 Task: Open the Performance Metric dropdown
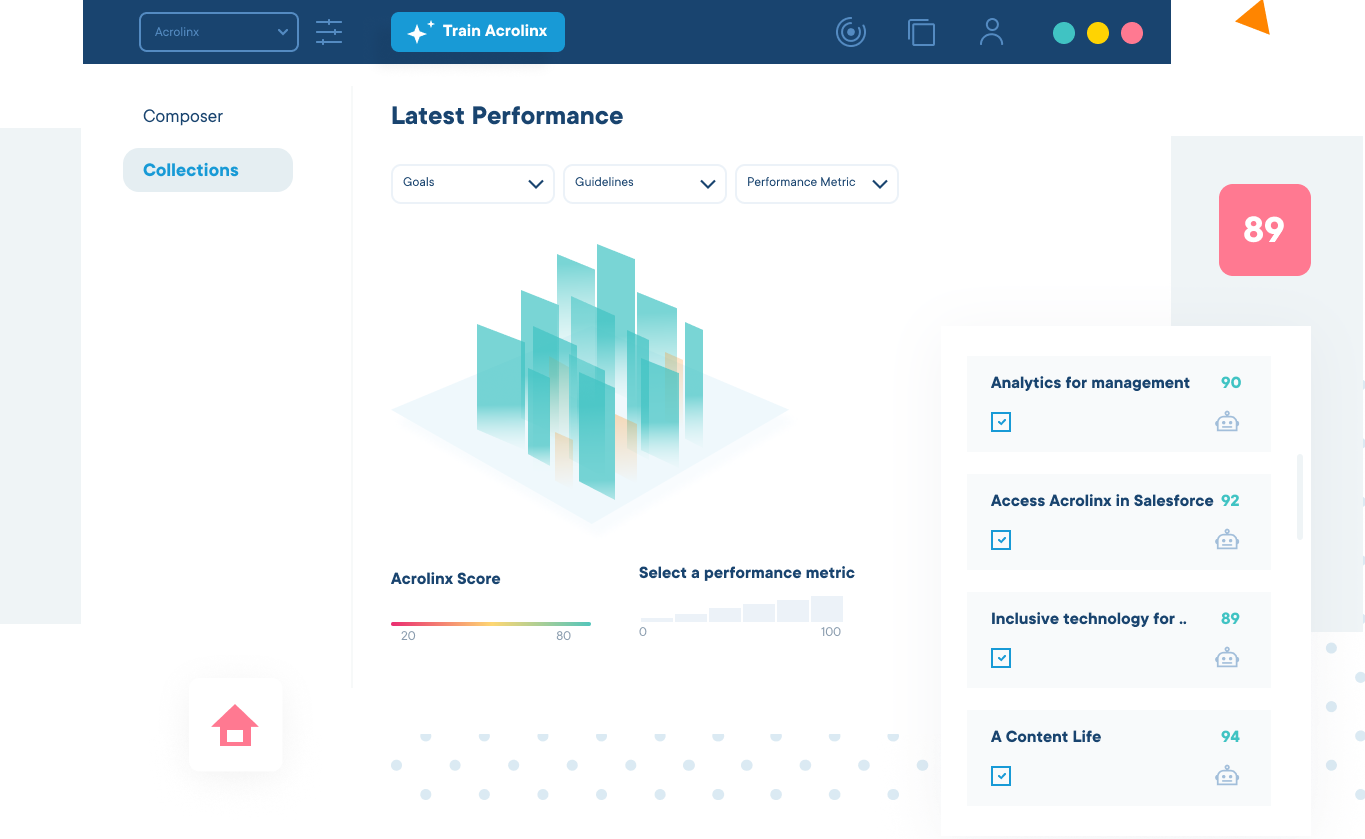(x=816, y=183)
